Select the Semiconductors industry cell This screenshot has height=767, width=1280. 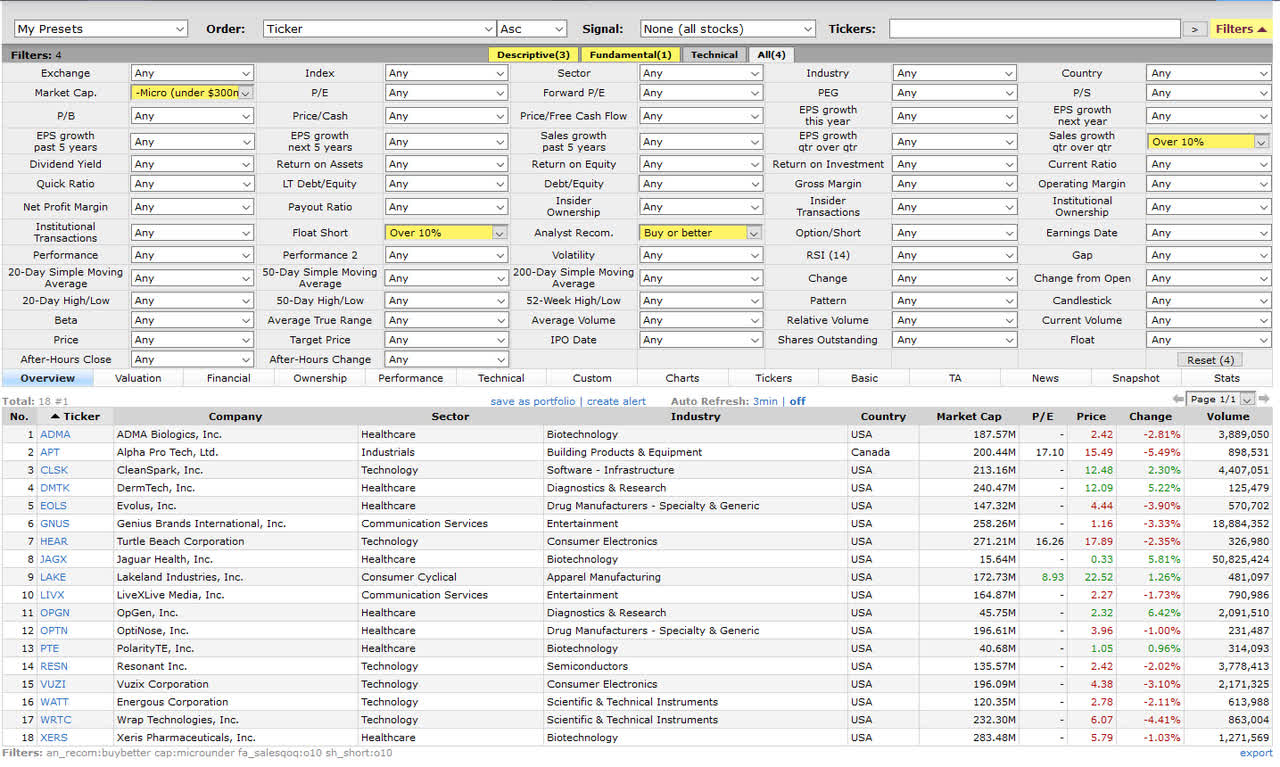[x=696, y=666]
